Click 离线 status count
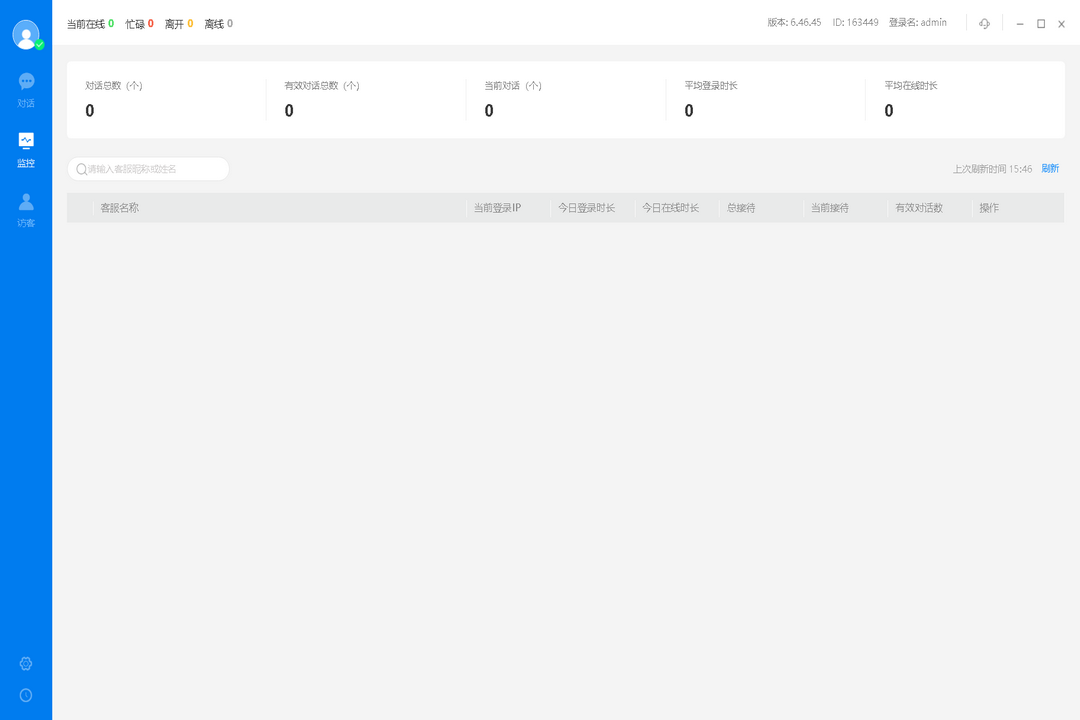Viewport: 1080px width, 720px height. pos(218,24)
